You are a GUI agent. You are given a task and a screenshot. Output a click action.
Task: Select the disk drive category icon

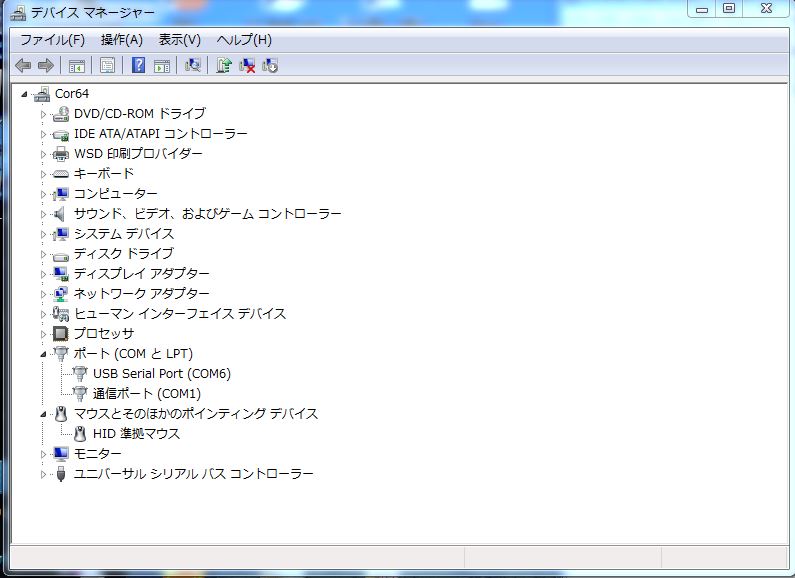[x=61, y=255]
